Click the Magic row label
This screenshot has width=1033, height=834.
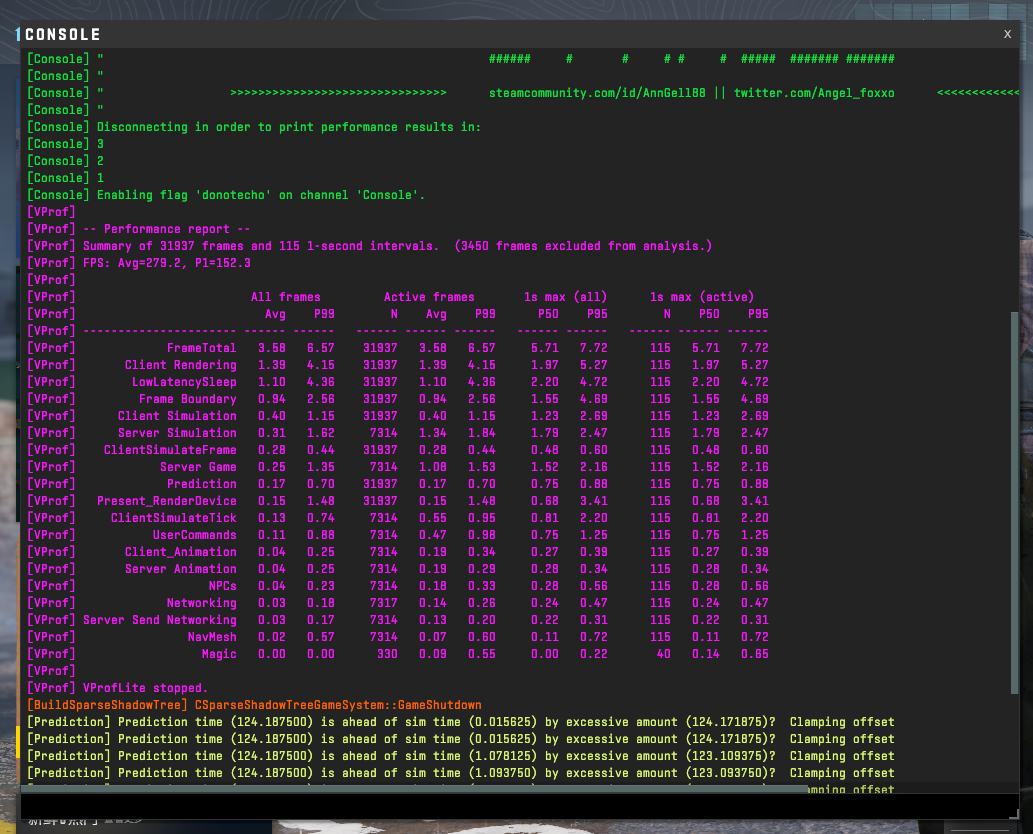(219, 654)
